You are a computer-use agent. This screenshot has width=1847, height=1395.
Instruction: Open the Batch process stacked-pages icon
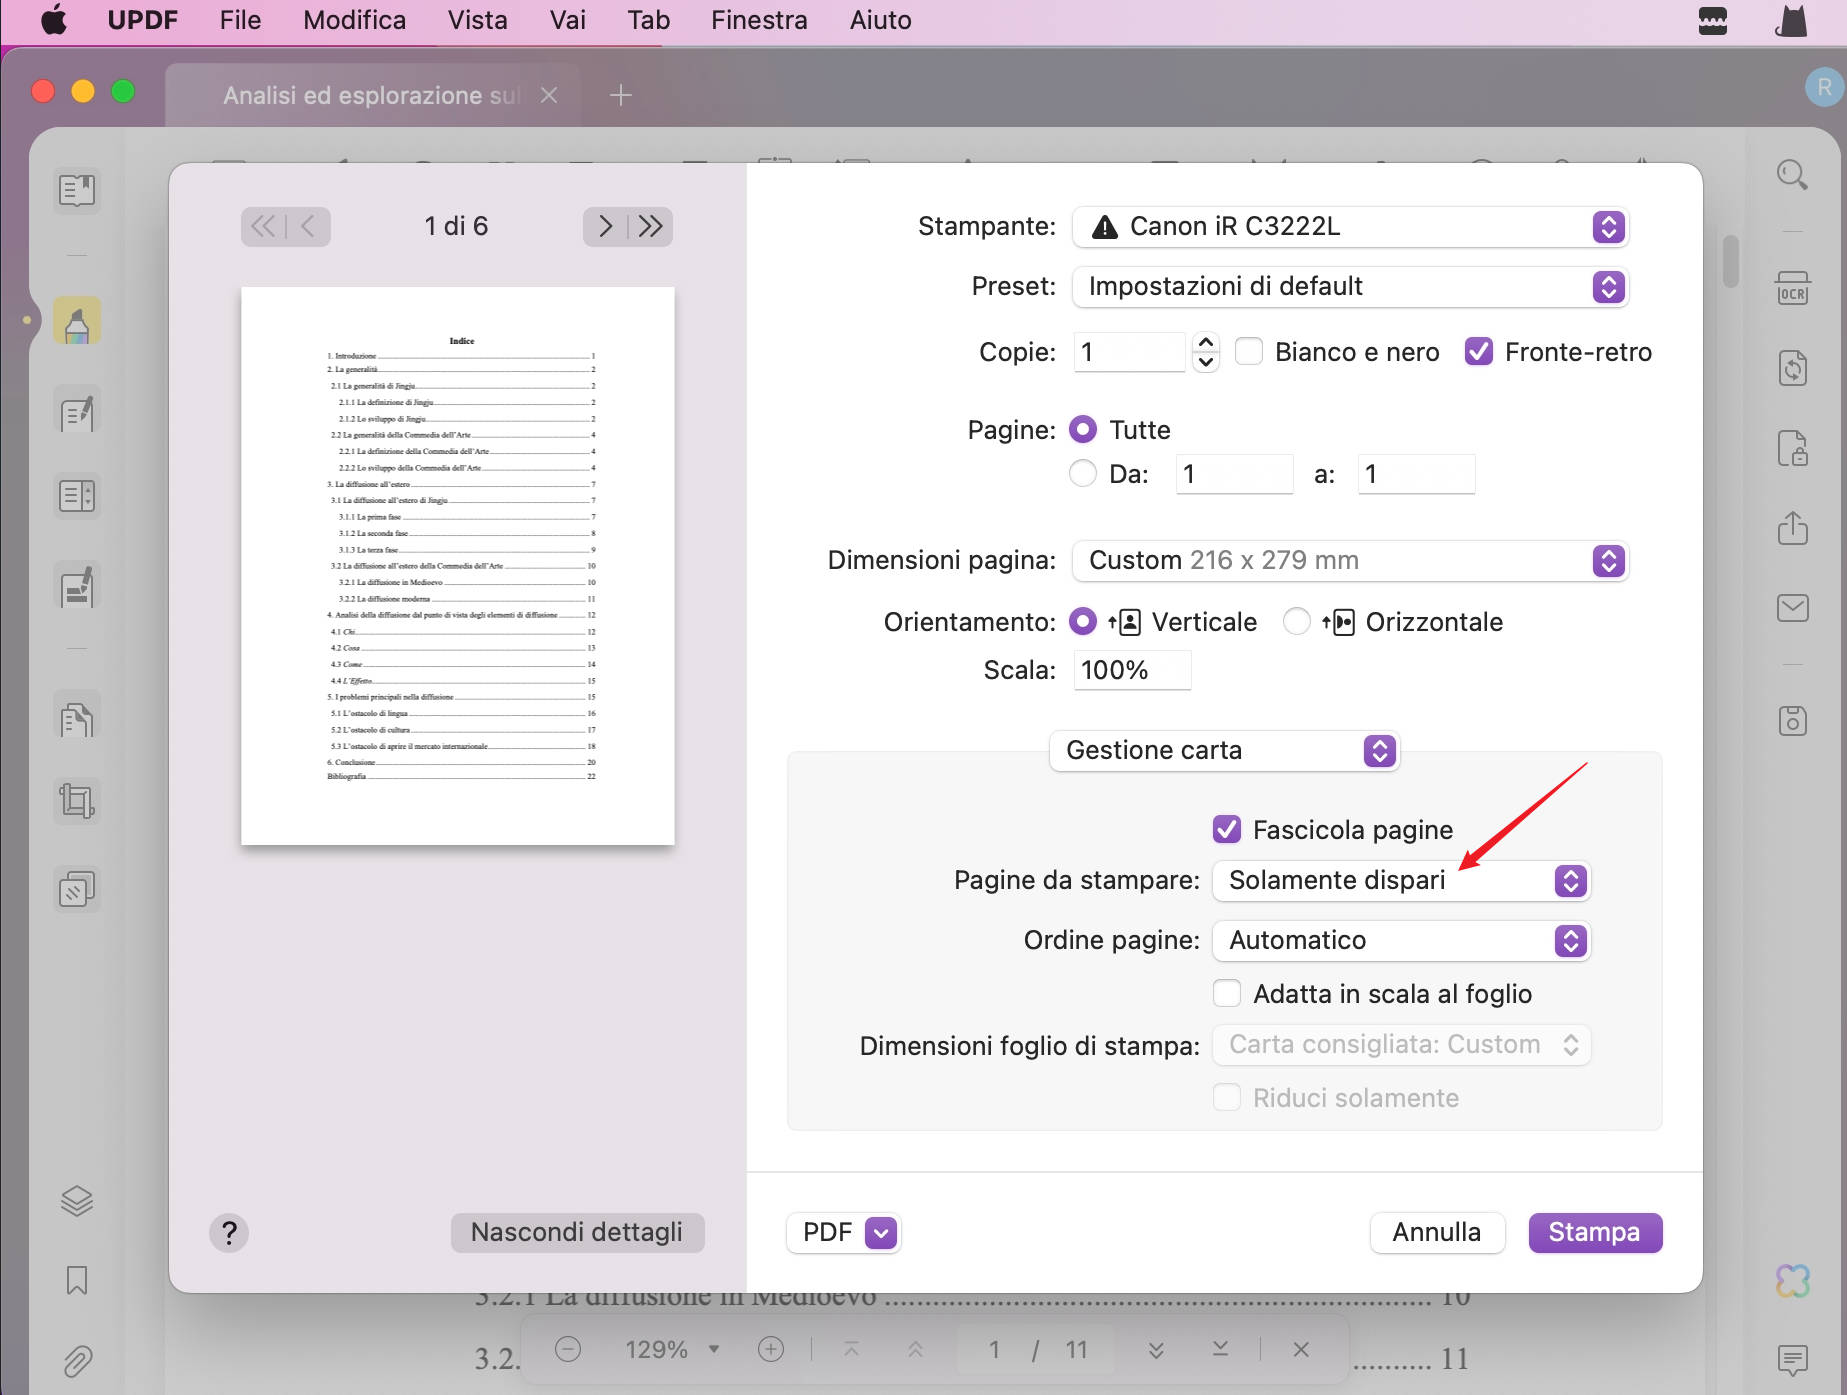[77, 889]
